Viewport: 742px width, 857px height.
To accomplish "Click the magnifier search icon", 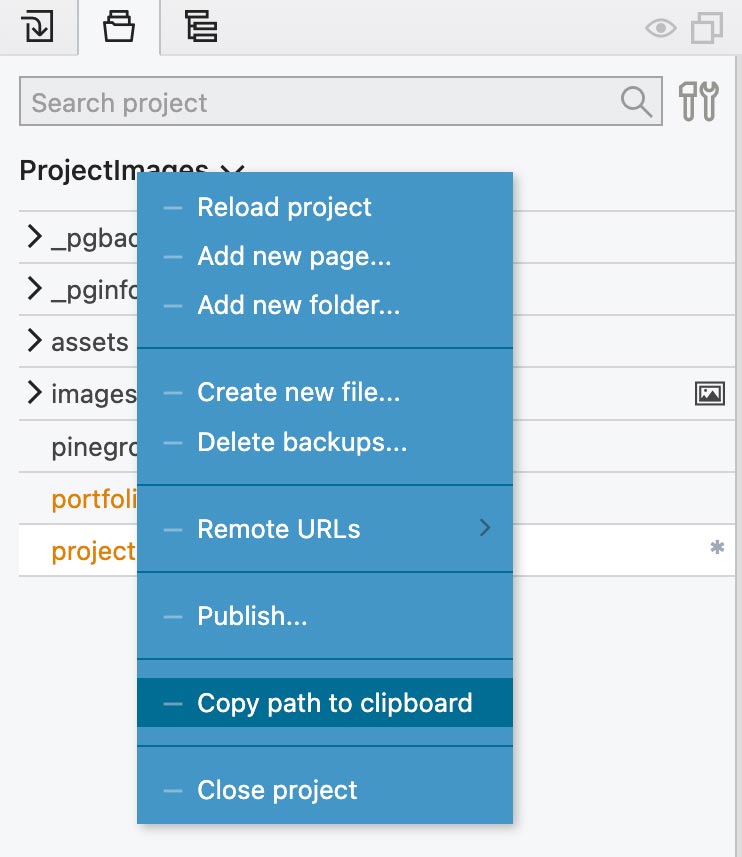I will tap(637, 101).
